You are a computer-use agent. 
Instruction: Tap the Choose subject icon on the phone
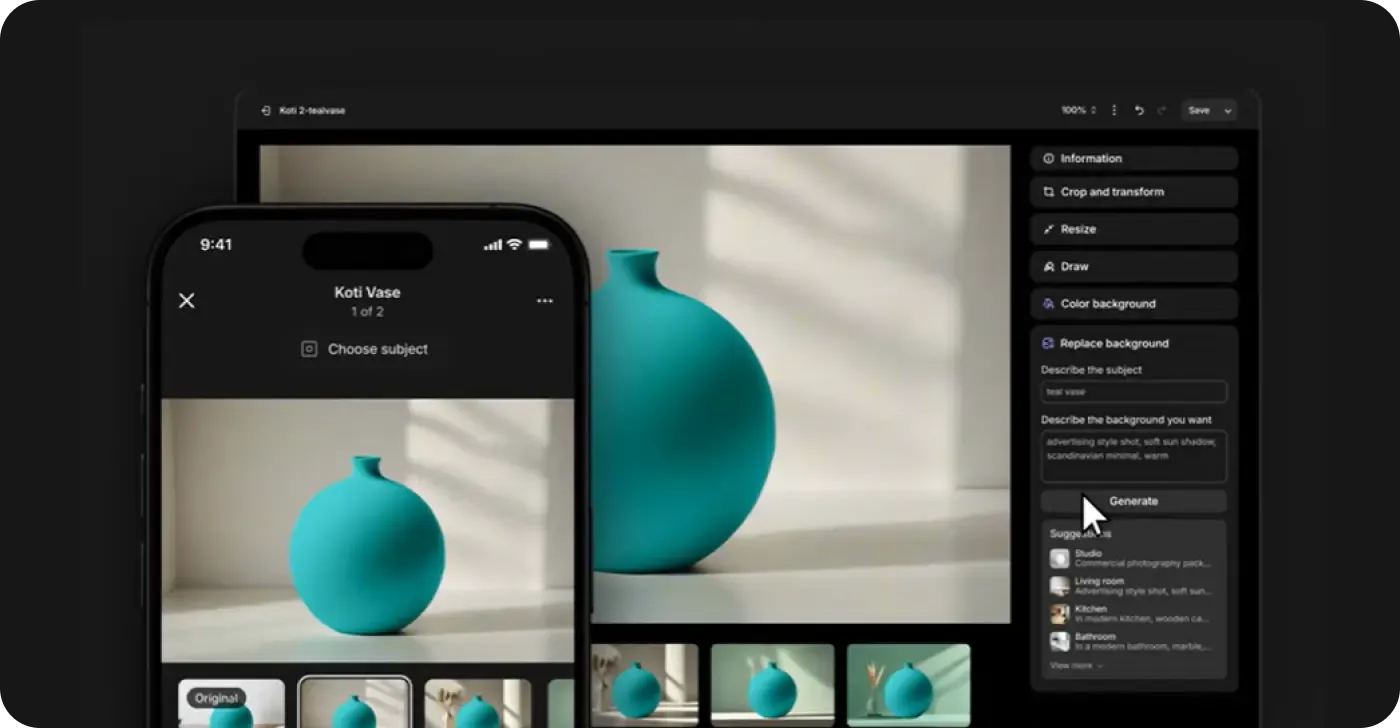pos(310,349)
